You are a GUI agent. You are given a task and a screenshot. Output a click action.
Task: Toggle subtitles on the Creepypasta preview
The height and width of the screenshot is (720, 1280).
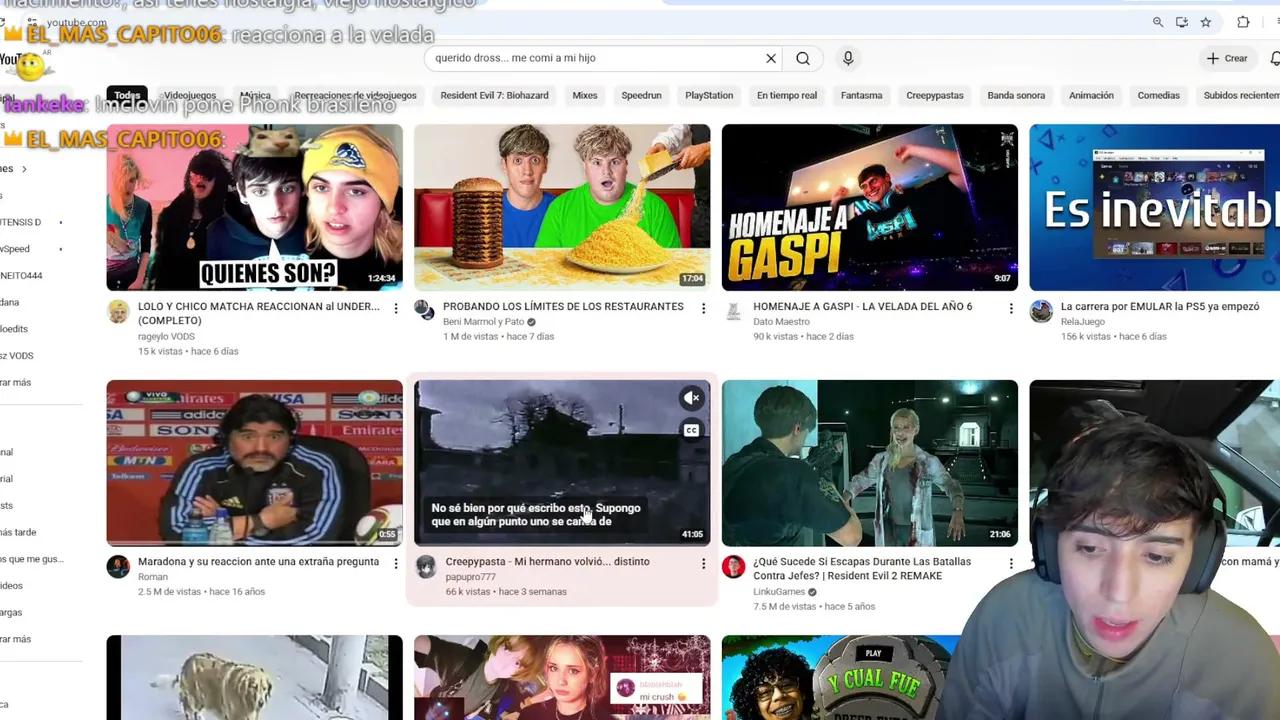(x=691, y=430)
